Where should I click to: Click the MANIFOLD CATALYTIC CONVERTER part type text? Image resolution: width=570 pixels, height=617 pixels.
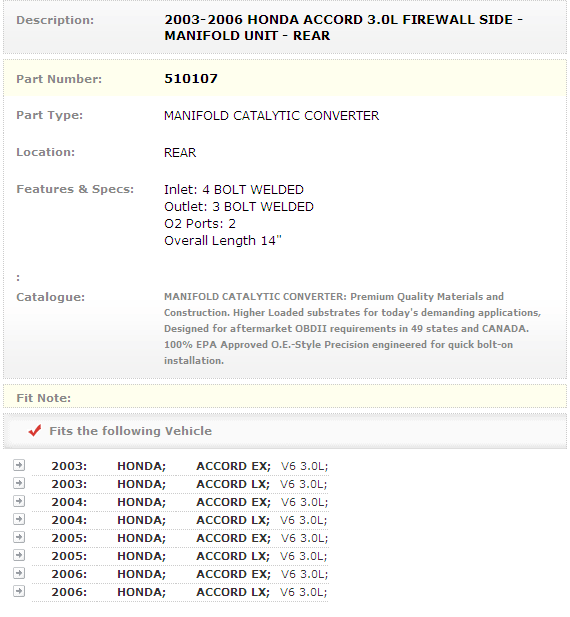[271, 116]
